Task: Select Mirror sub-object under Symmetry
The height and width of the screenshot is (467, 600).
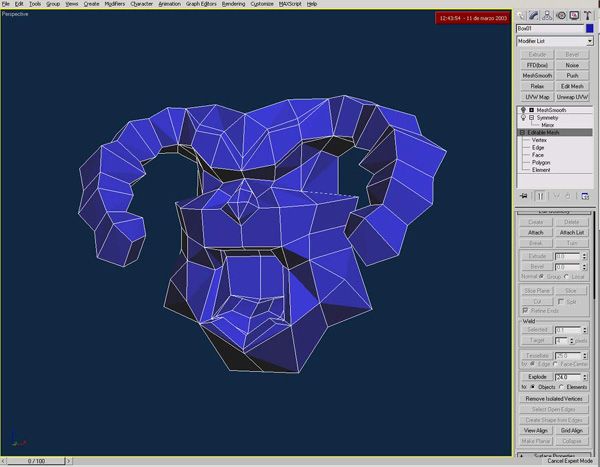Action: click(548, 125)
